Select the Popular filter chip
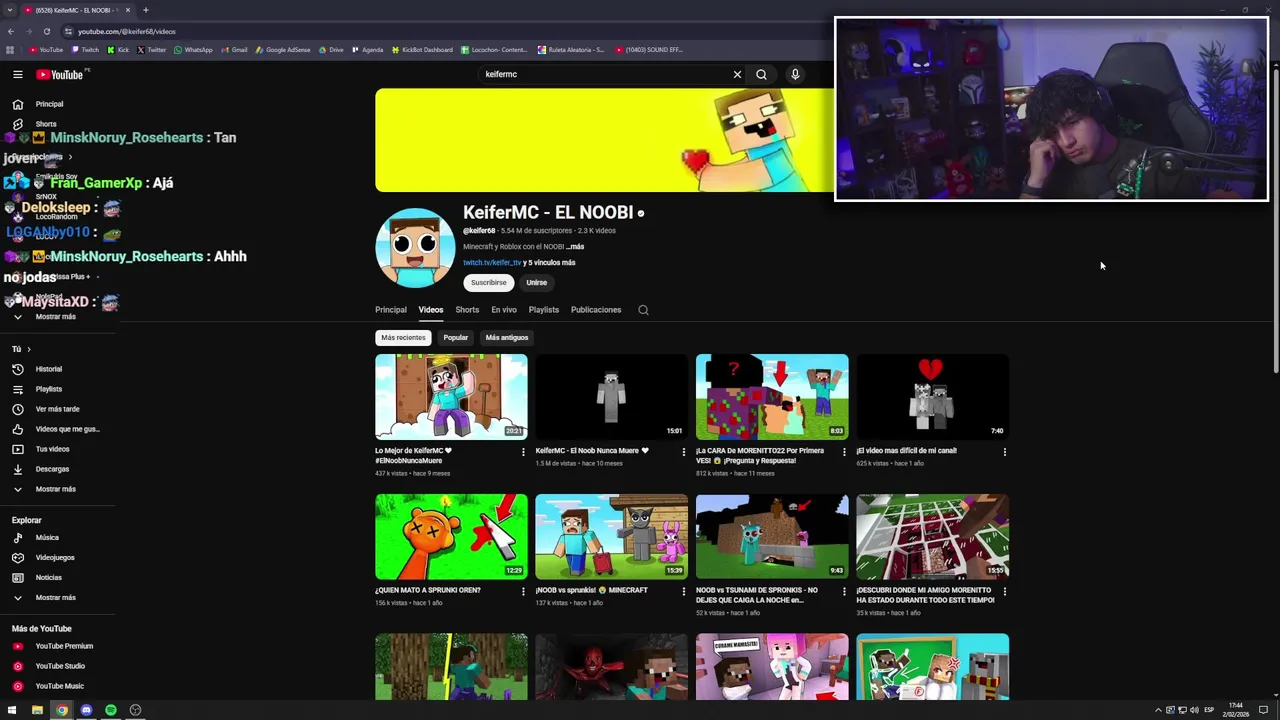The height and width of the screenshot is (720, 1280). point(455,338)
